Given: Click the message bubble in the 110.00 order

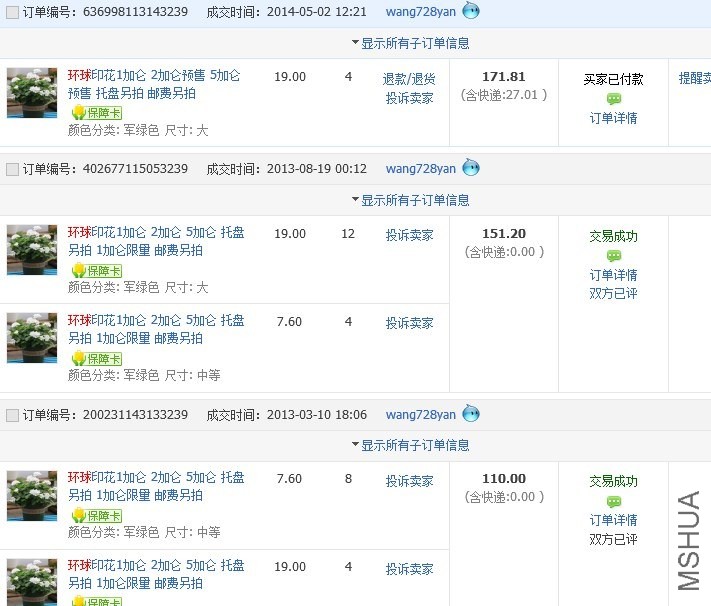Looking at the screenshot, I should 613,501.
